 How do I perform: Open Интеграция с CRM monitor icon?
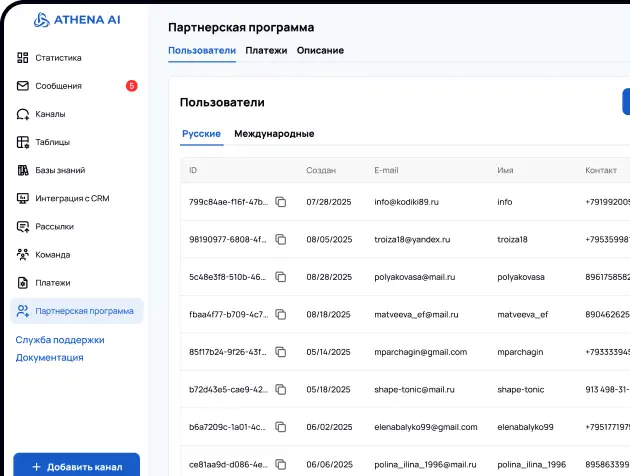[23, 198]
